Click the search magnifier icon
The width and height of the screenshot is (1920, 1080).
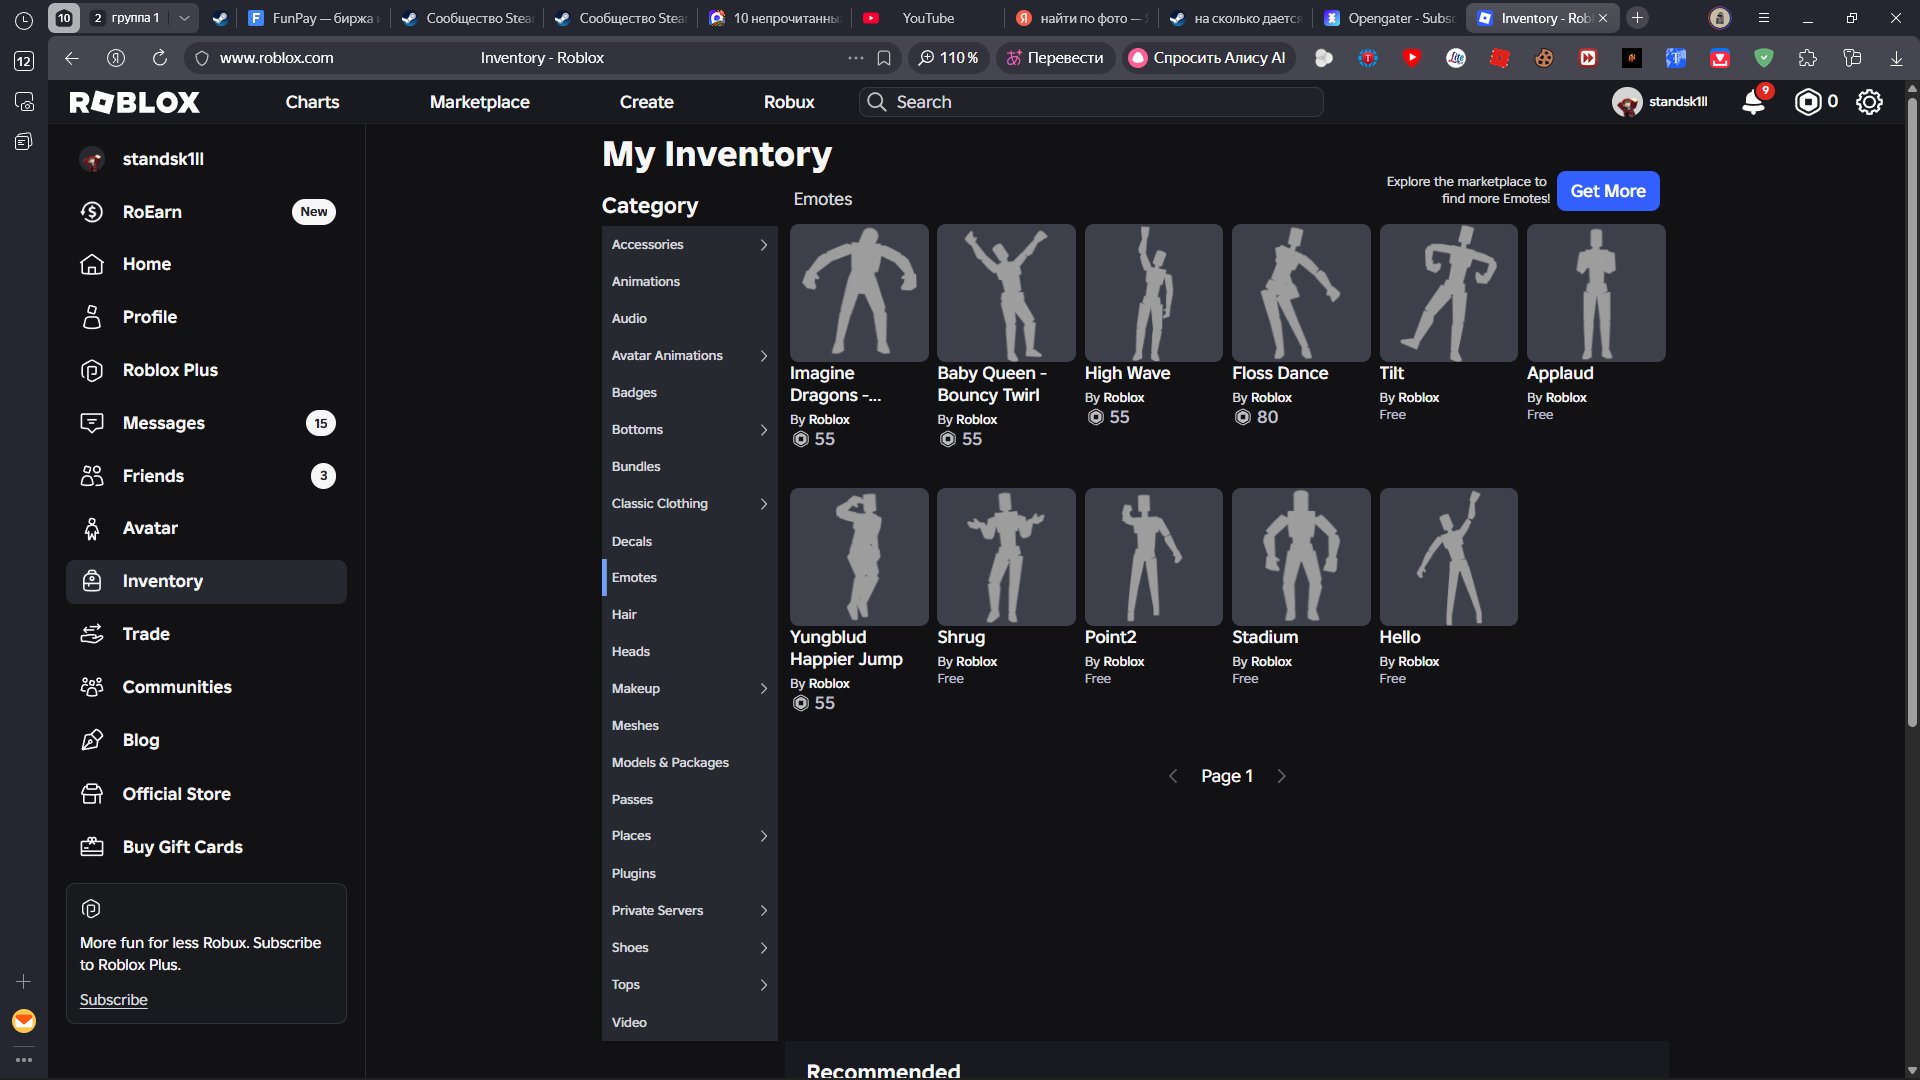[876, 102]
